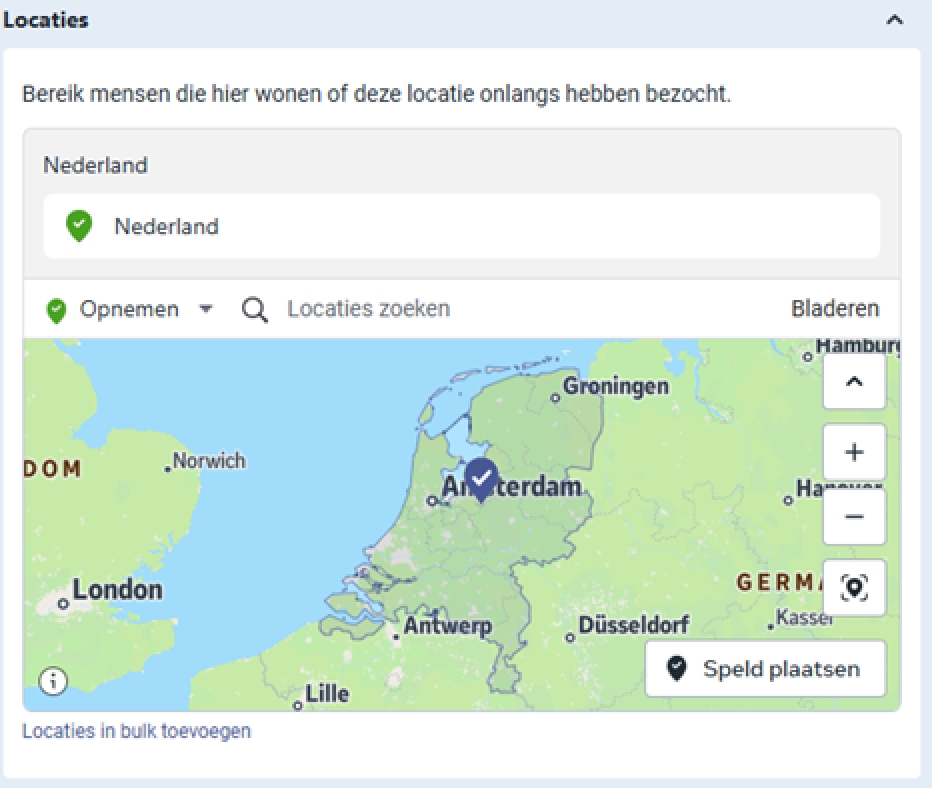Click London on the map
The width and height of the screenshot is (932, 788).
coord(116,589)
